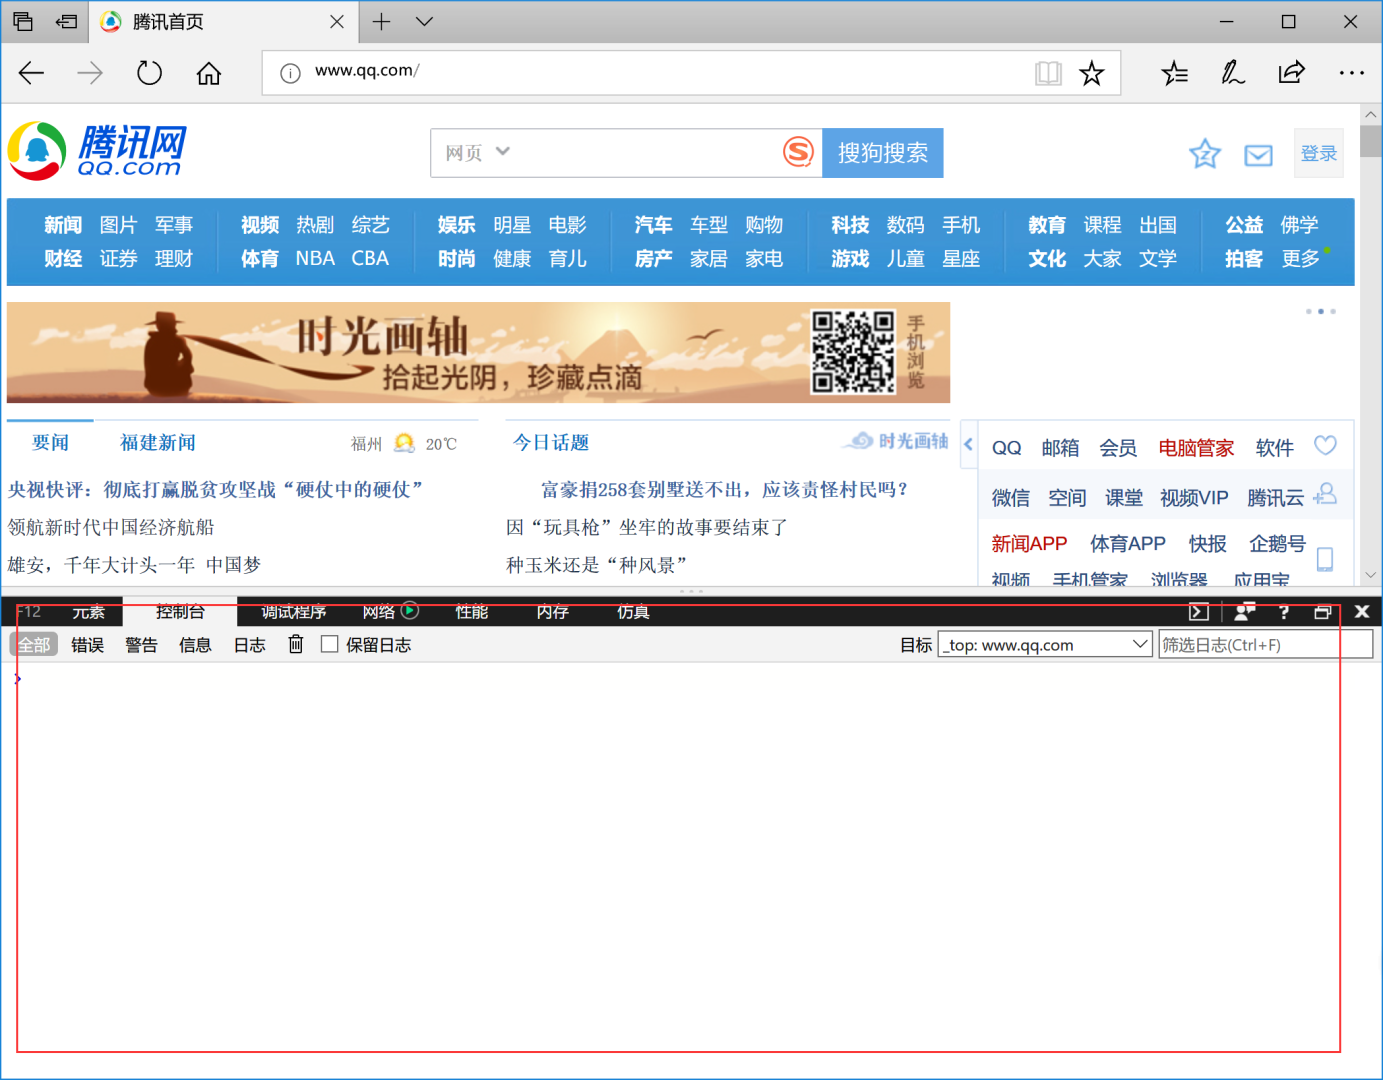Tick the 保留日志 checkbox

pyautogui.click(x=329, y=644)
